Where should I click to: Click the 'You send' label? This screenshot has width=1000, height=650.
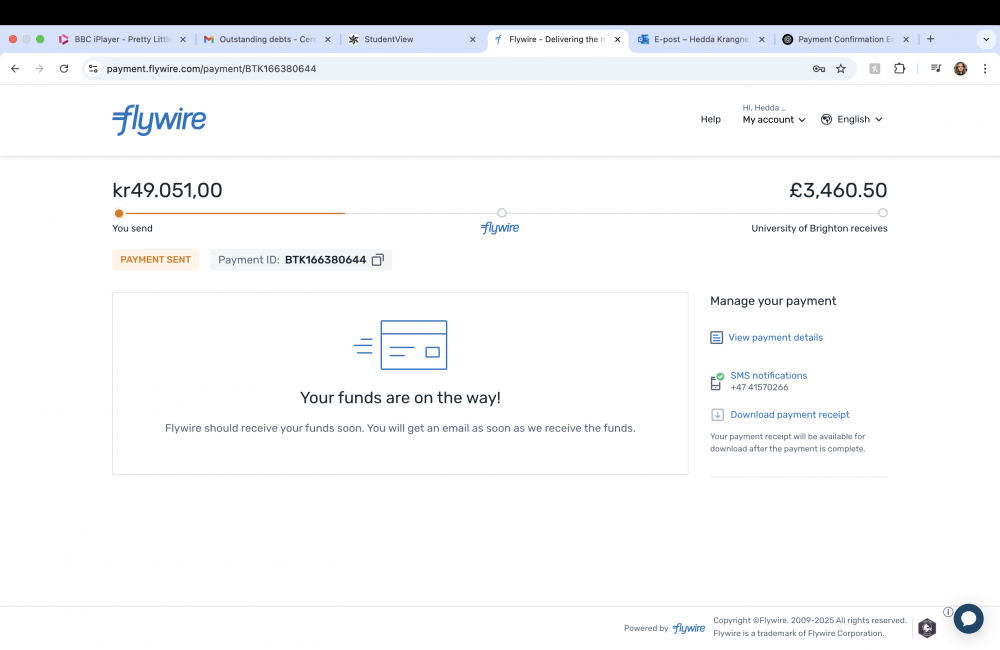[x=133, y=228]
